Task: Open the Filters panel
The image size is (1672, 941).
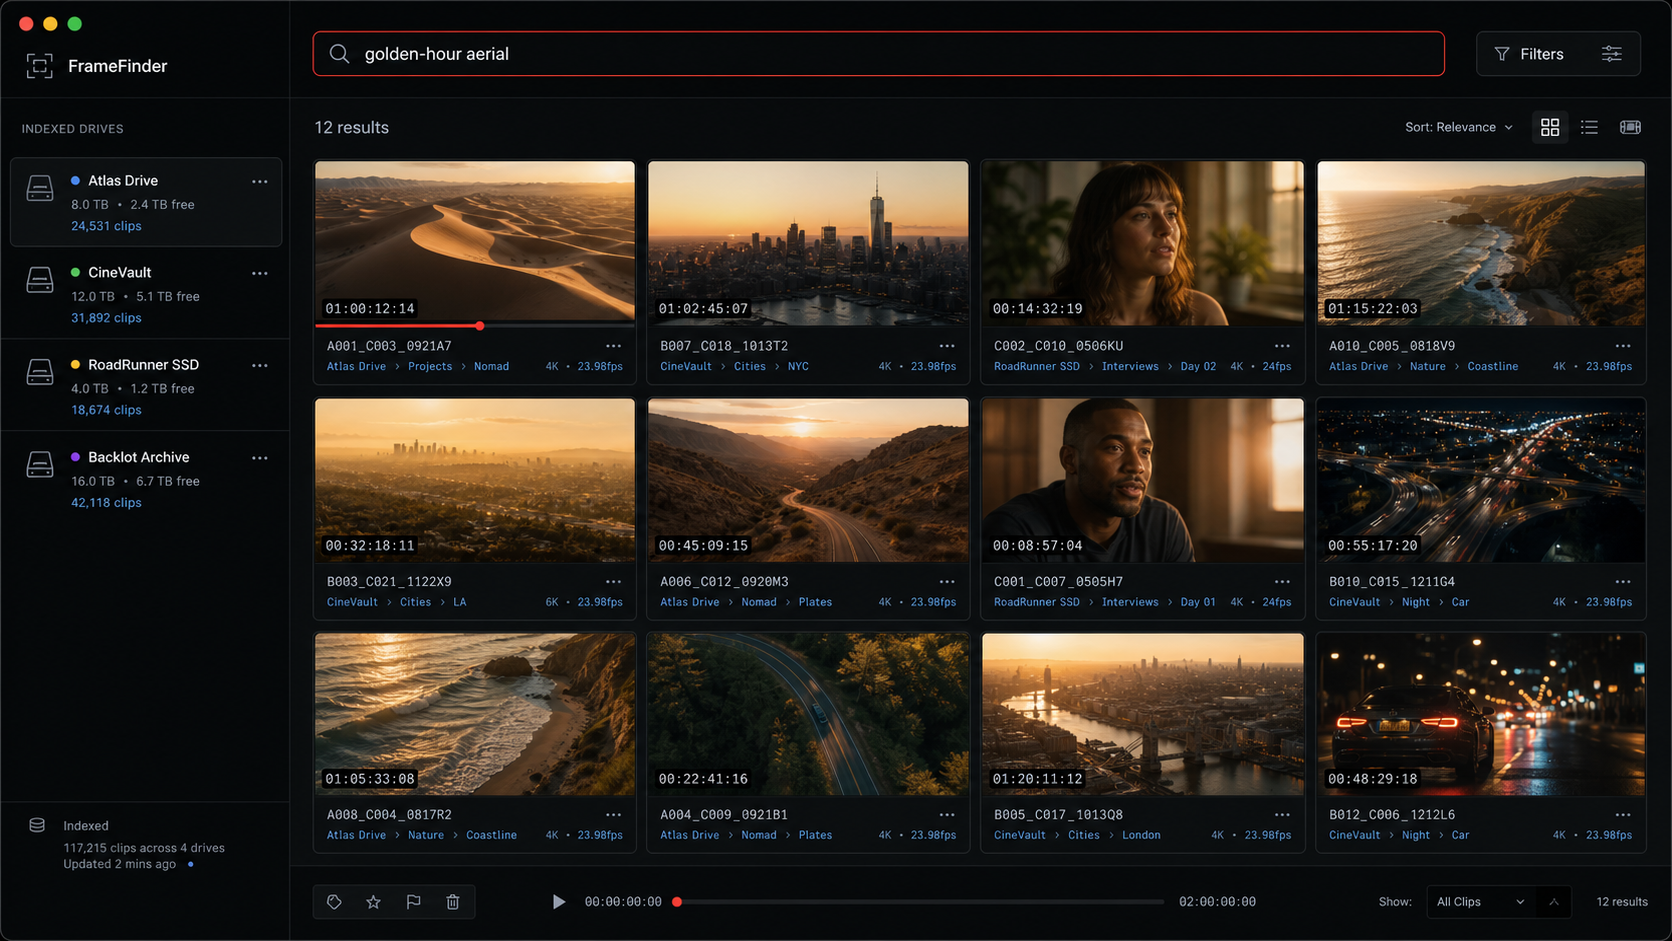Action: (1529, 54)
